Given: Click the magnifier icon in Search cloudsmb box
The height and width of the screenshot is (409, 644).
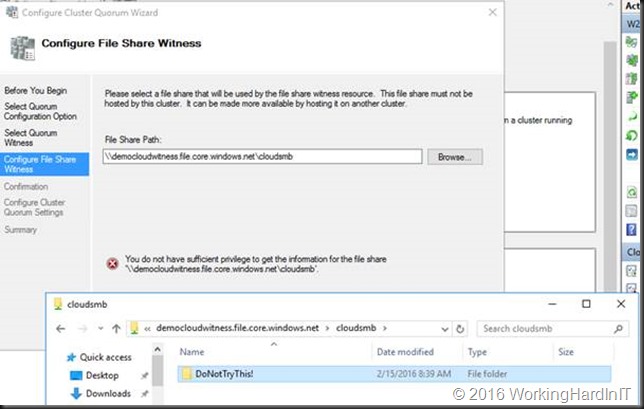Looking at the screenshot, I should (x=618, y=329).
